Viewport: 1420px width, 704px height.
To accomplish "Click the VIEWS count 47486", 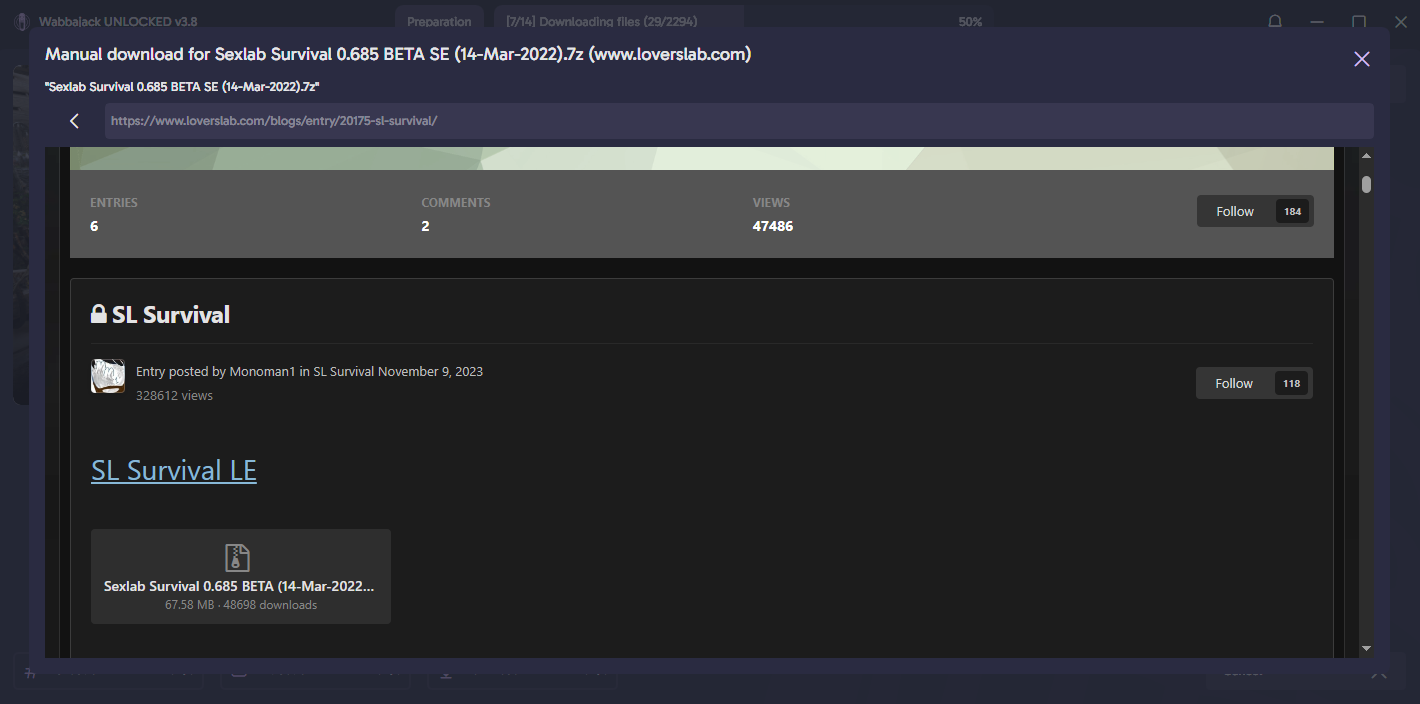I will [773, 226].
